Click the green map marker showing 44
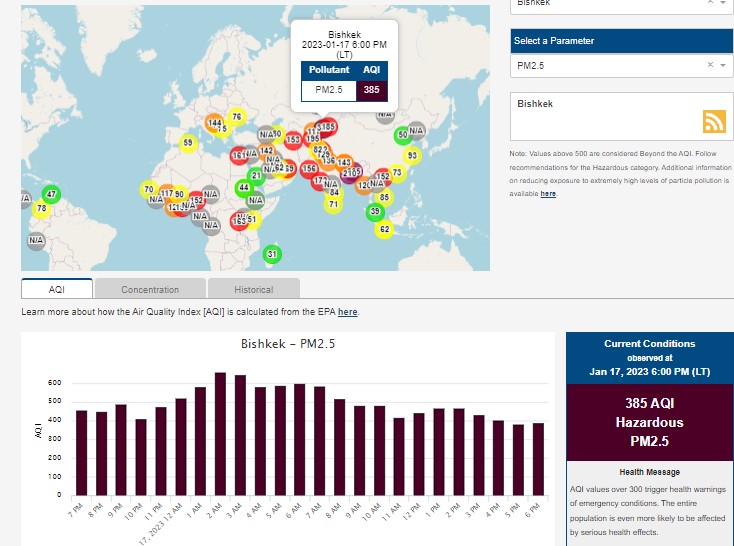The image size is (734, 546). 244,188
